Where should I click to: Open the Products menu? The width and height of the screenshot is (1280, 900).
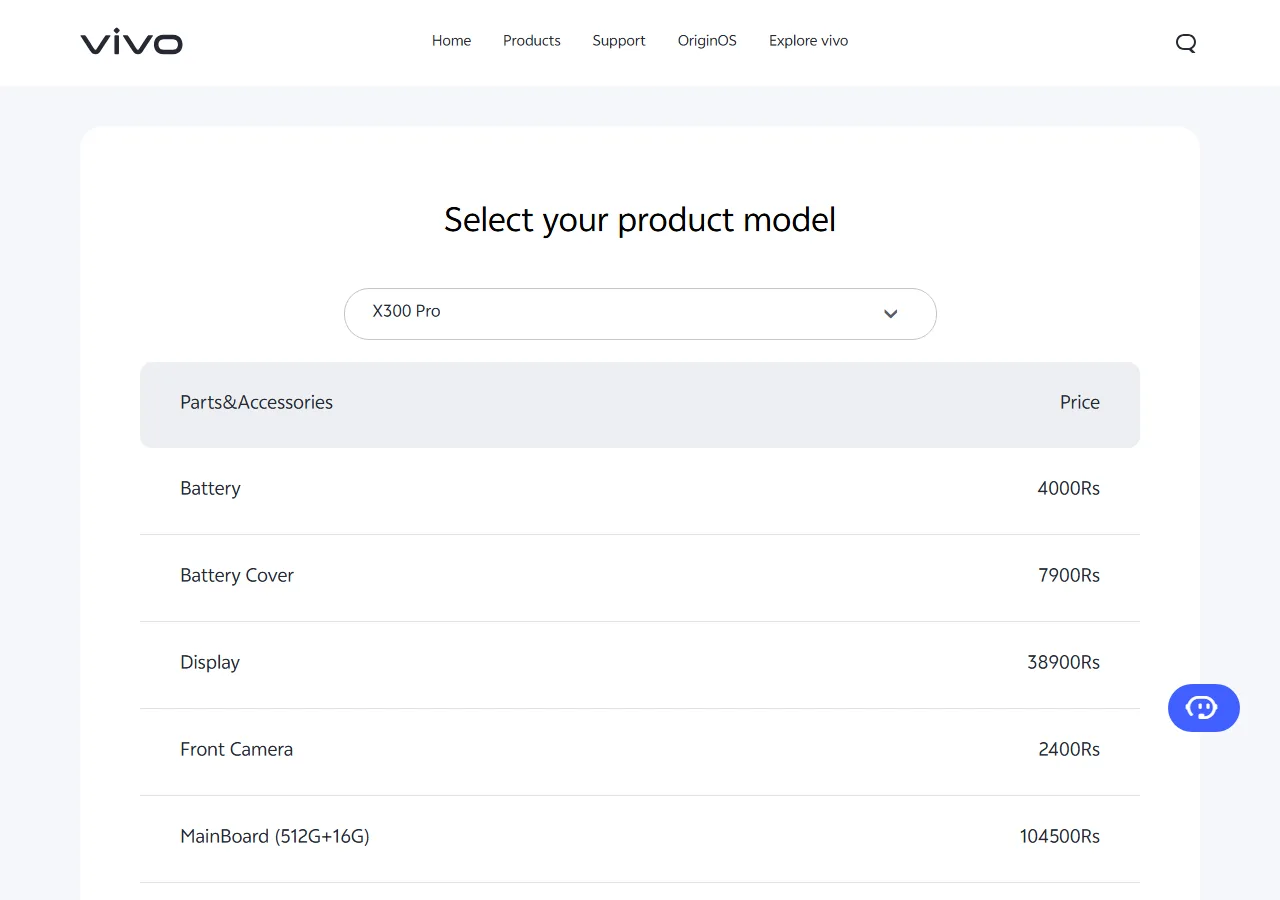532,41
